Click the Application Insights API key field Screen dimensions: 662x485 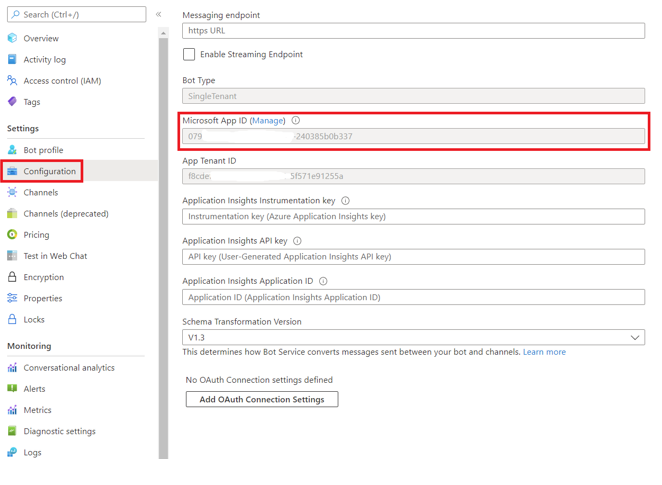tap(413, 257)
